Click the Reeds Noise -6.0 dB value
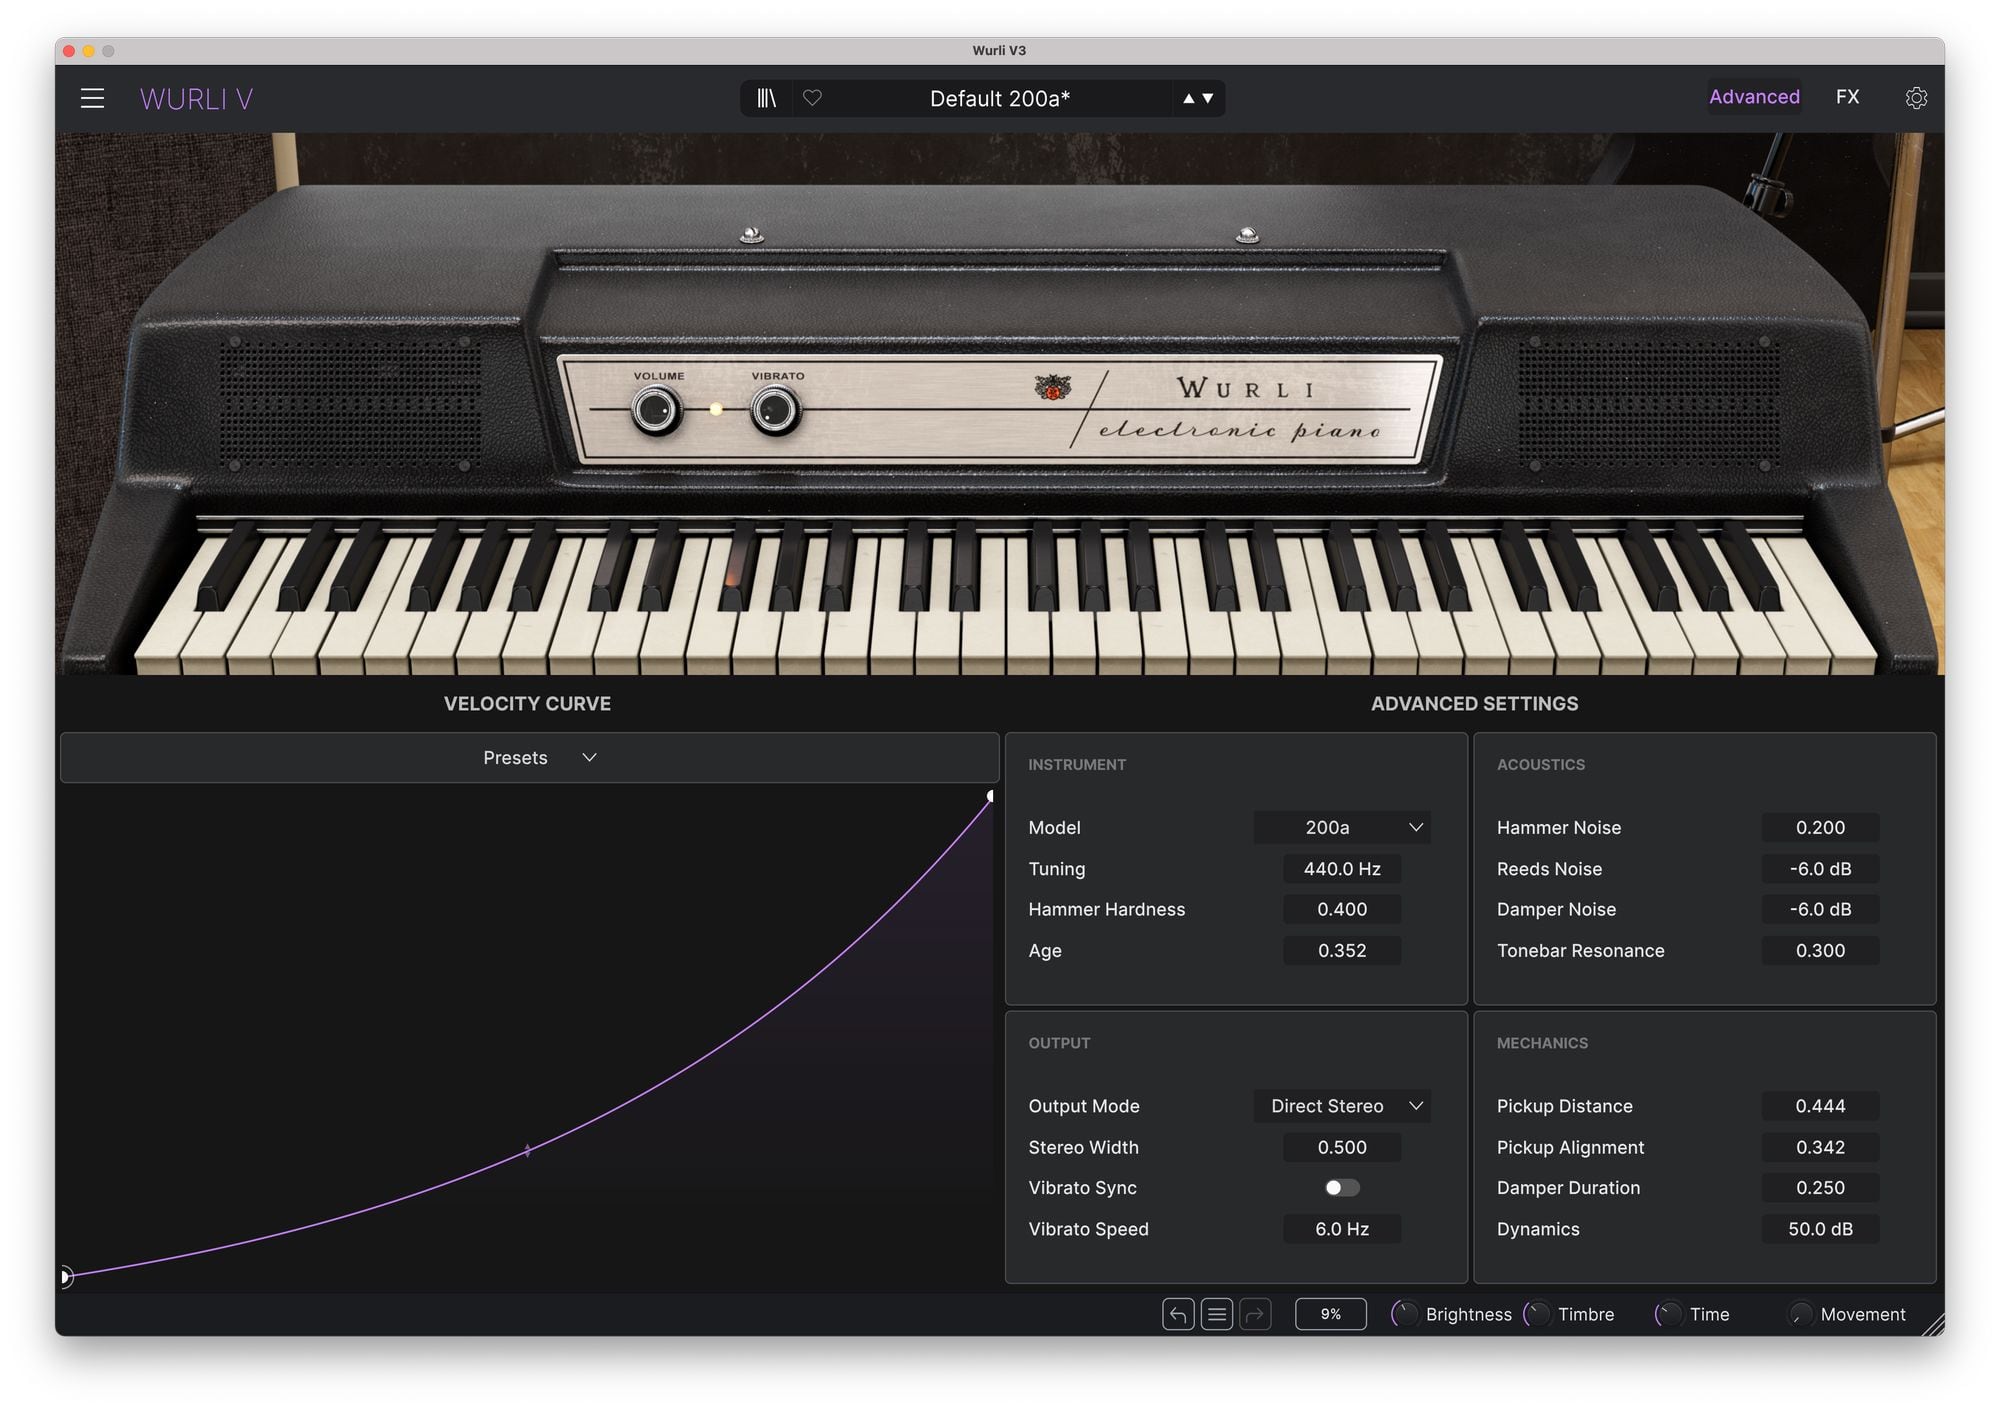The height and width of the screenshot is (1409, 2000). 1820,869
